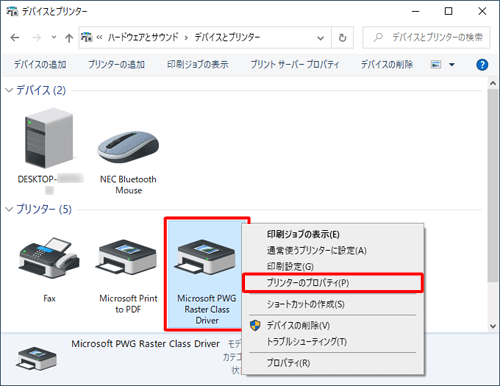Go forward with the right arrow

point(37,38)
